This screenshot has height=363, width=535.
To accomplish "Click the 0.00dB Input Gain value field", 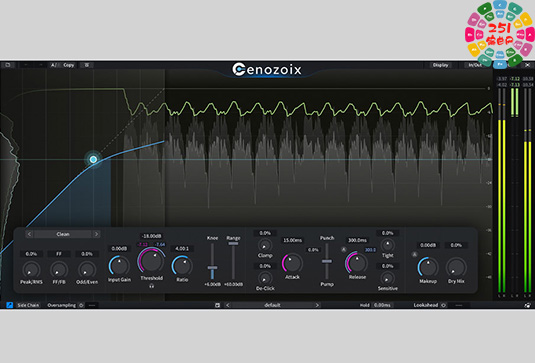I will click(x=119, y=249).
